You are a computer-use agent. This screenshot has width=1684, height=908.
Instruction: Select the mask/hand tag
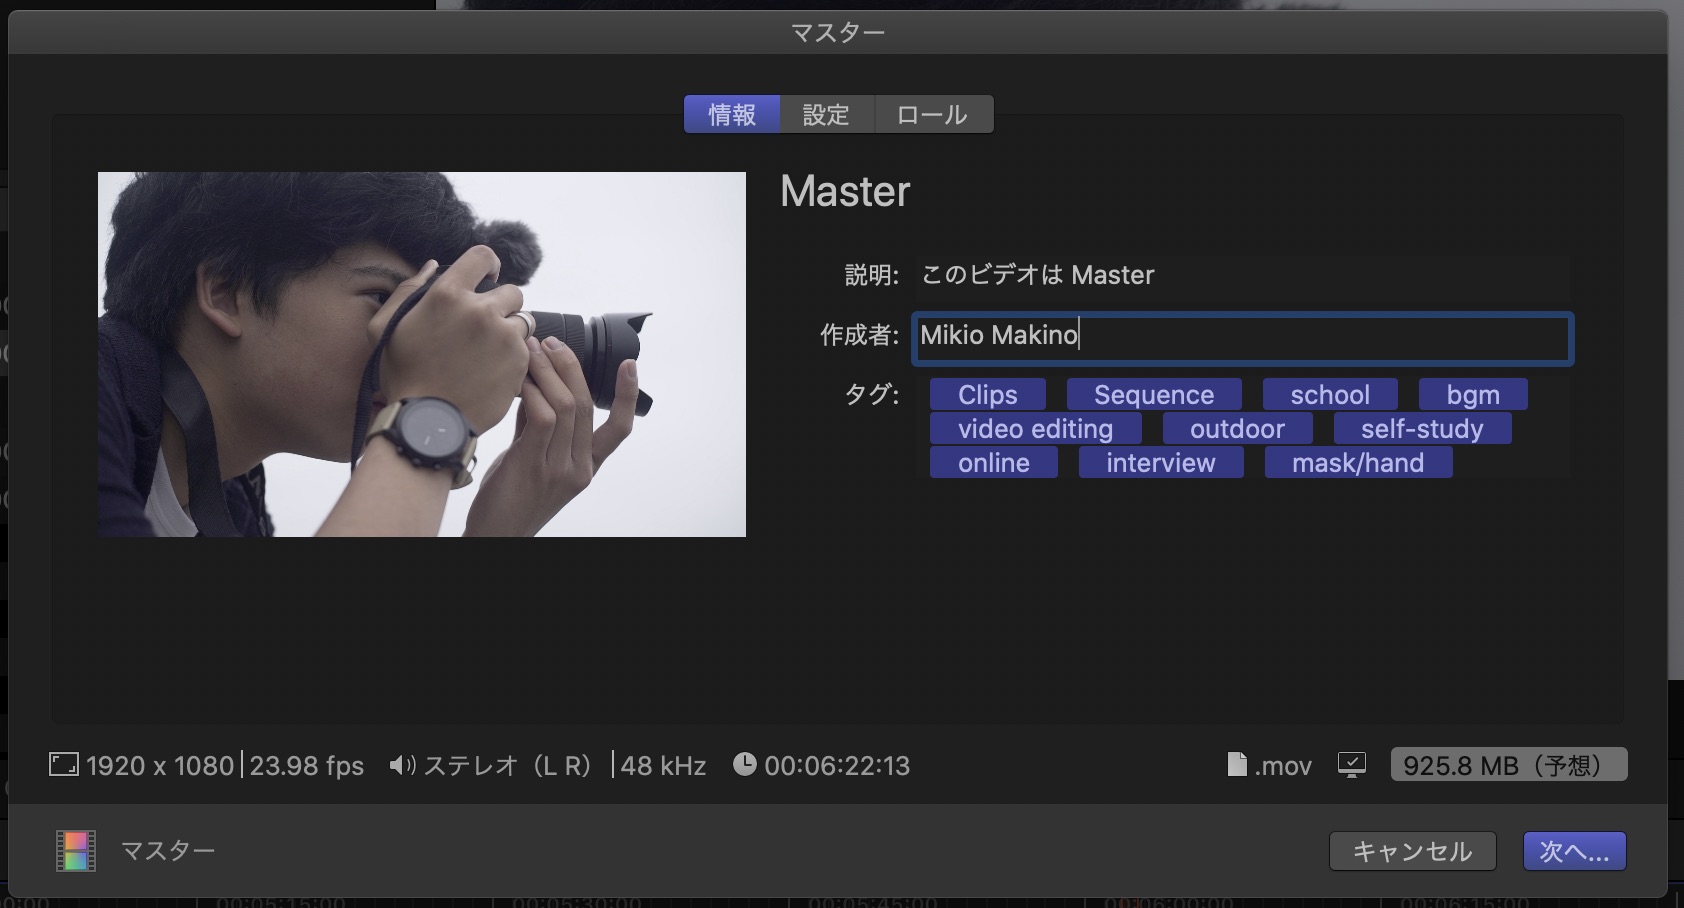coord(1358,463)
